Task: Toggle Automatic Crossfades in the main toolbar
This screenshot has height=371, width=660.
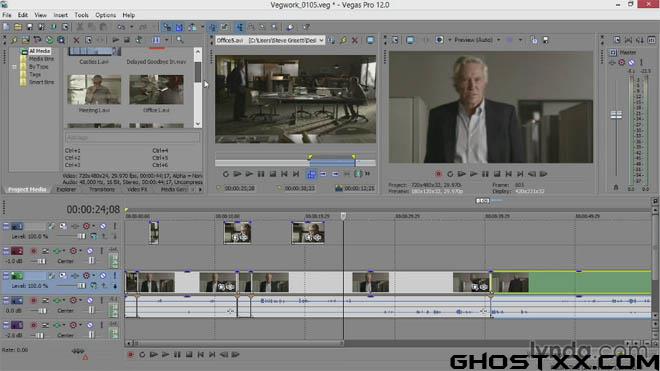Action: pos(179,27)
